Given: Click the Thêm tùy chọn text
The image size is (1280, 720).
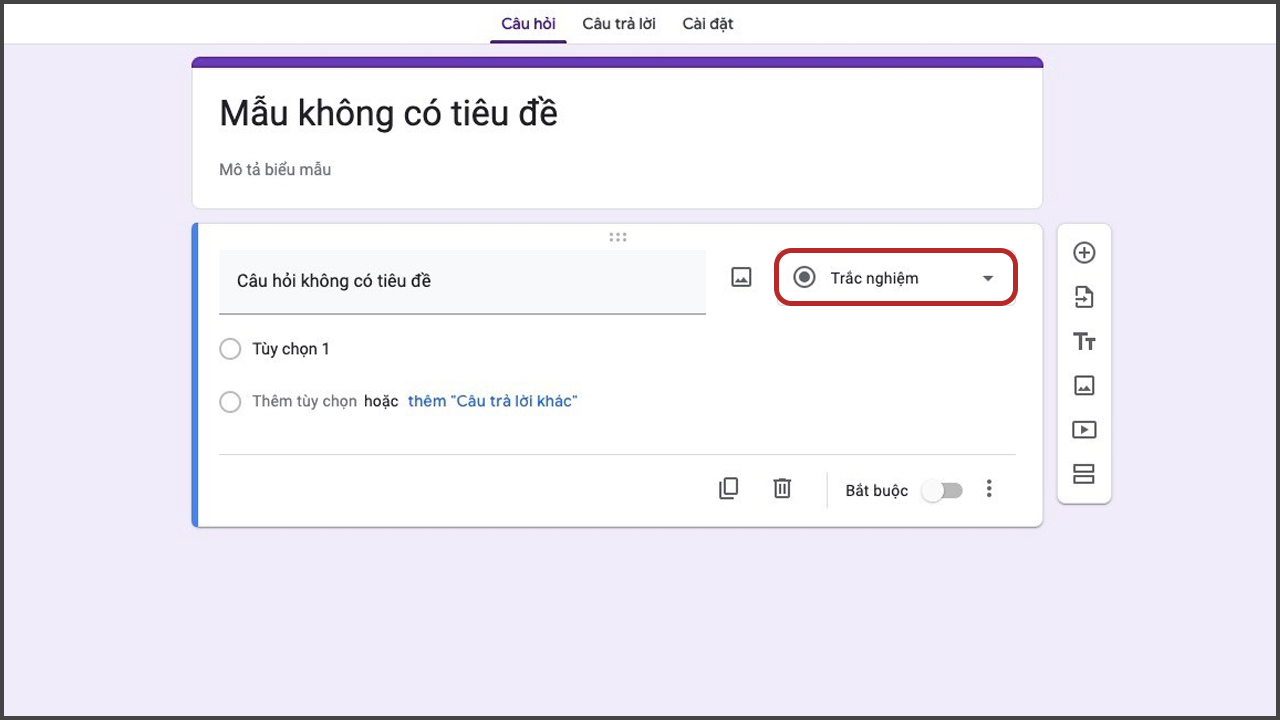Looking at the screenshot, I should click(304, 401).
